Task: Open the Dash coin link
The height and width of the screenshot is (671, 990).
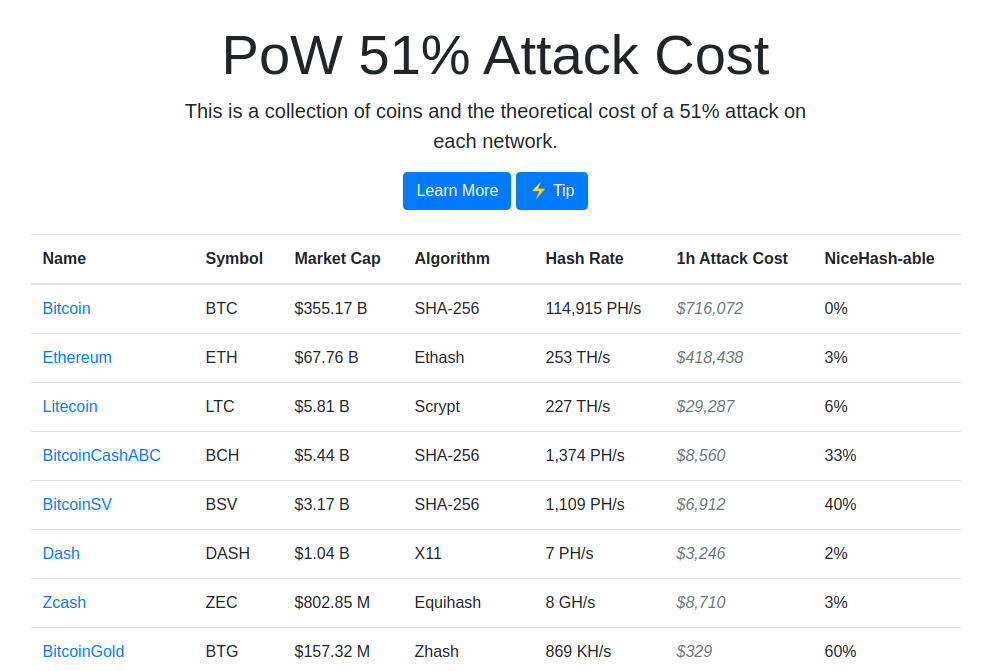Action: (61, 554)
